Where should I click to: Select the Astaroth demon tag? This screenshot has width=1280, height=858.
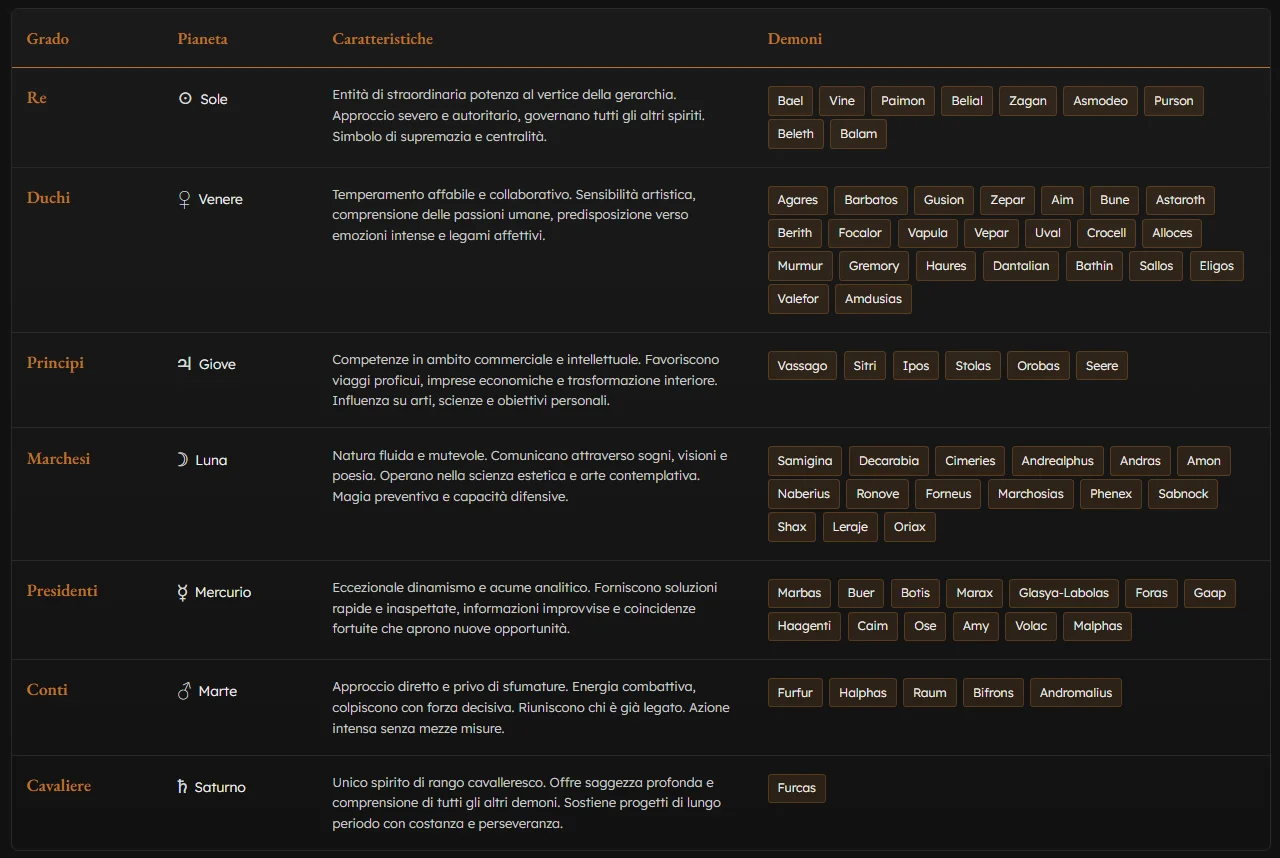pos(1180,200)
